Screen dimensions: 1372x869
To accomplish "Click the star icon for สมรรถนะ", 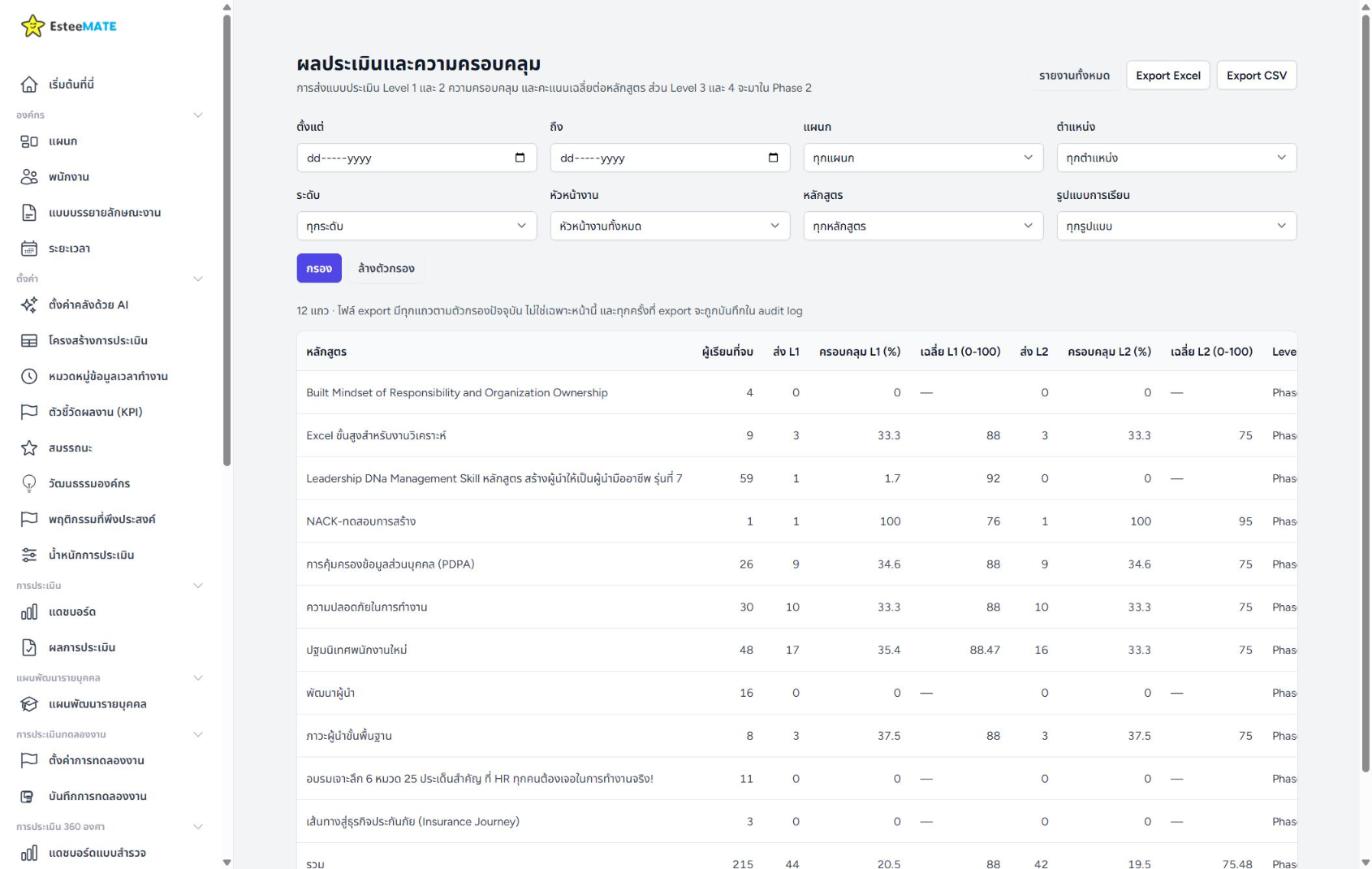I will [x=30, y=448].
